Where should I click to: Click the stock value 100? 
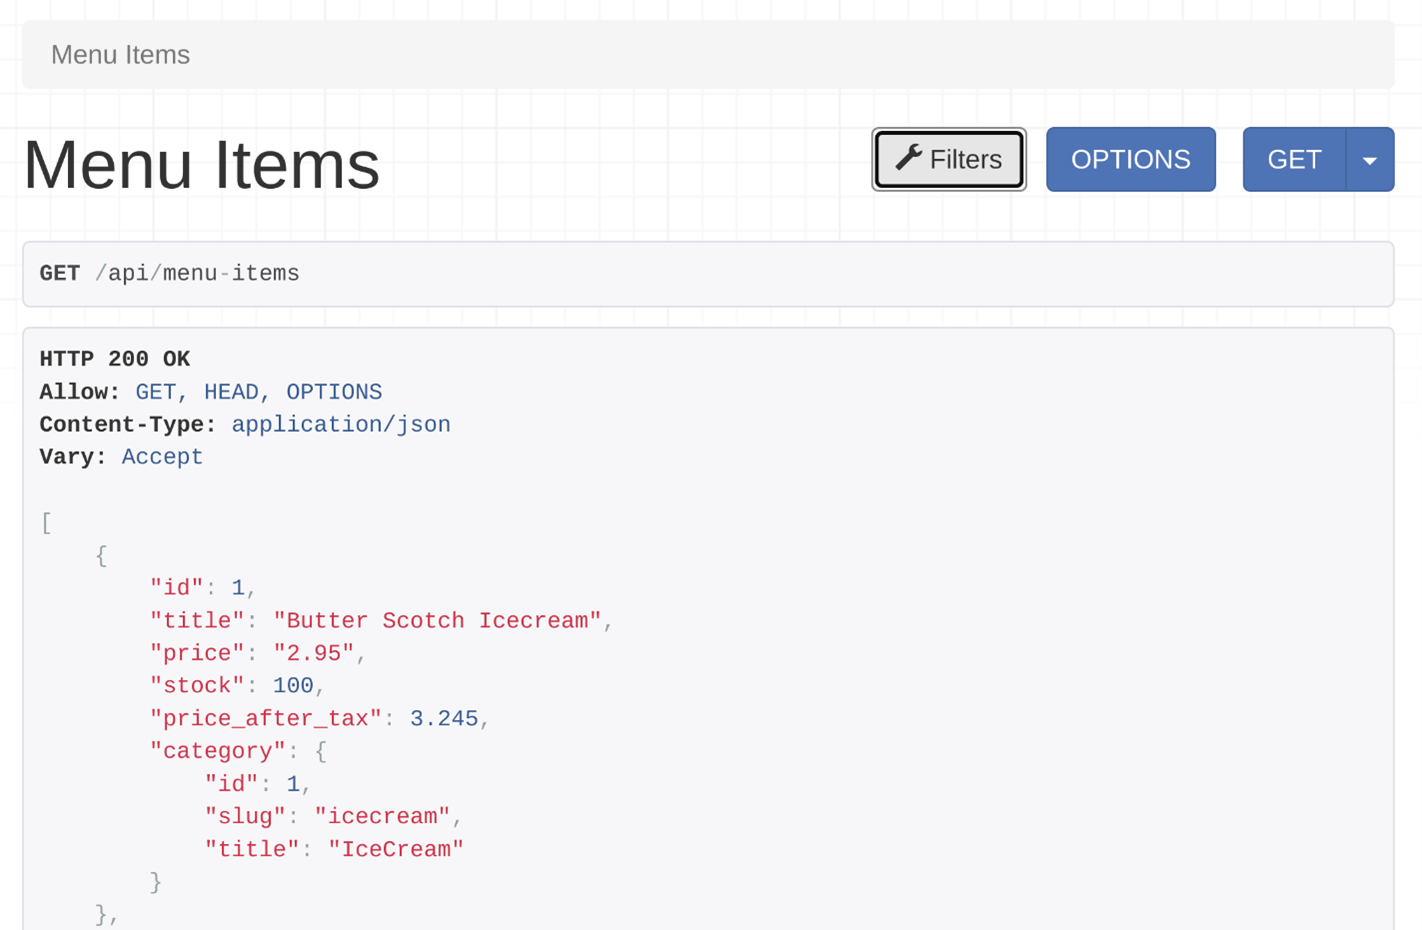pyautogui.click(x=292, y=686)
